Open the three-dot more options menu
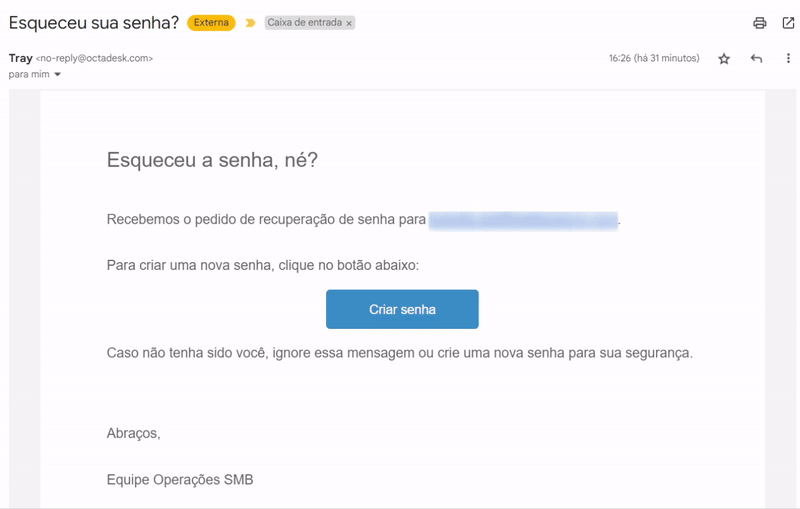The height and width of the screenshot is (509, 800). (x=788, y=58)
